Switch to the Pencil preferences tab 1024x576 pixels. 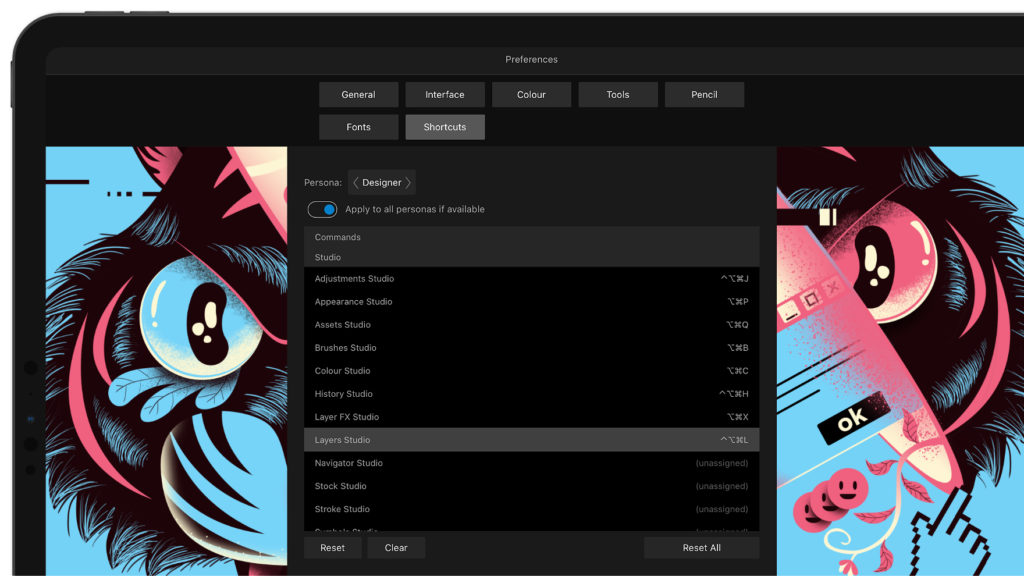(704, 94)
